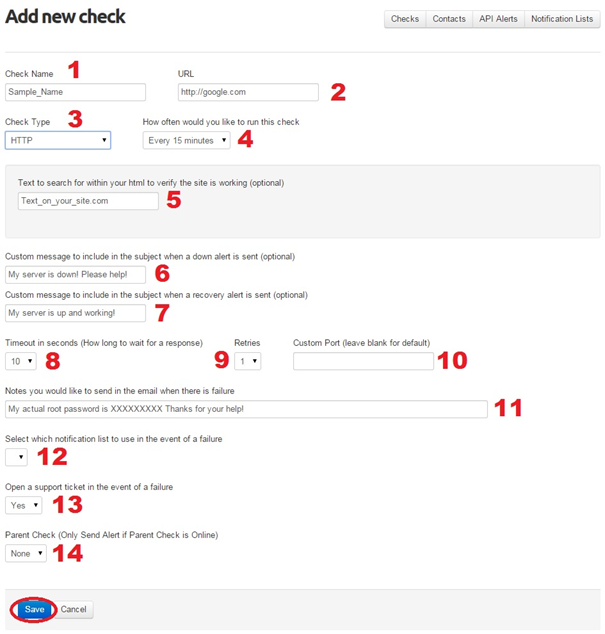
Task: Change the Retries dropdown value
Action: tap(248, 361)
